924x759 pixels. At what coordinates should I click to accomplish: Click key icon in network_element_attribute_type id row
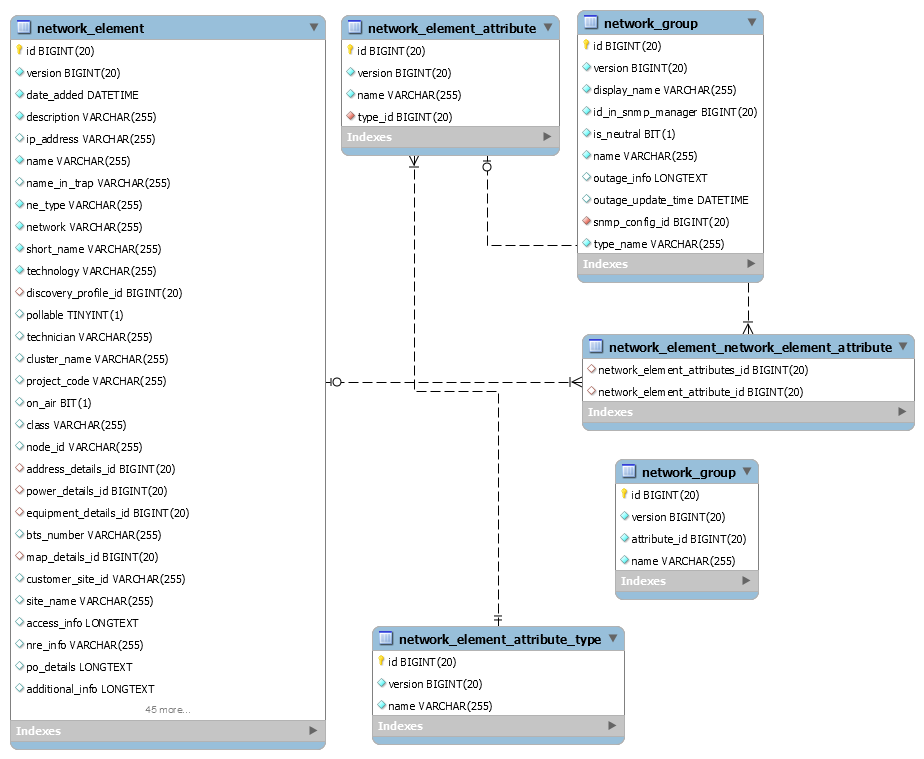point(381,661)
